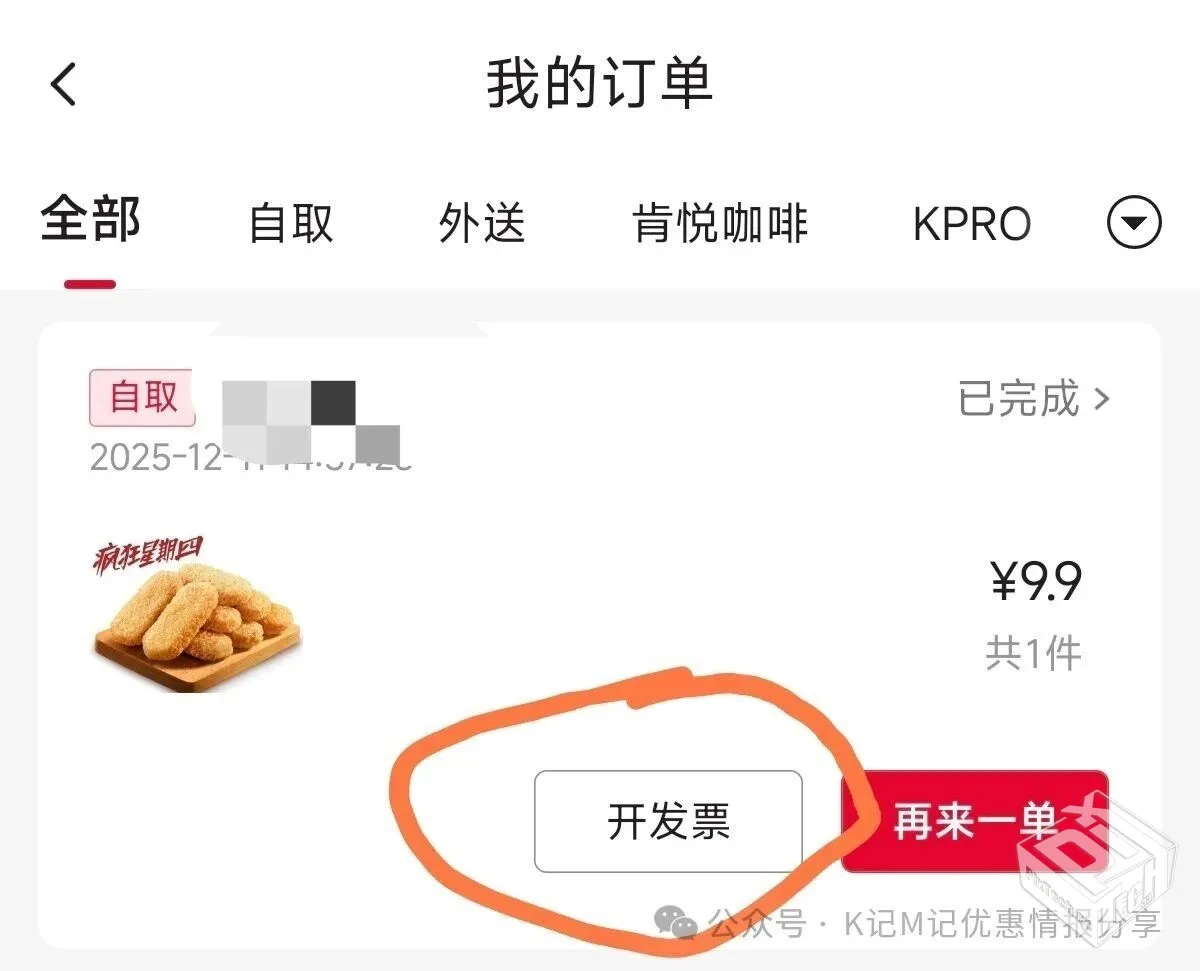This screenshot has width=1200, height=971.
Task: Select the 全部 tab
Action: click(91, 220)
